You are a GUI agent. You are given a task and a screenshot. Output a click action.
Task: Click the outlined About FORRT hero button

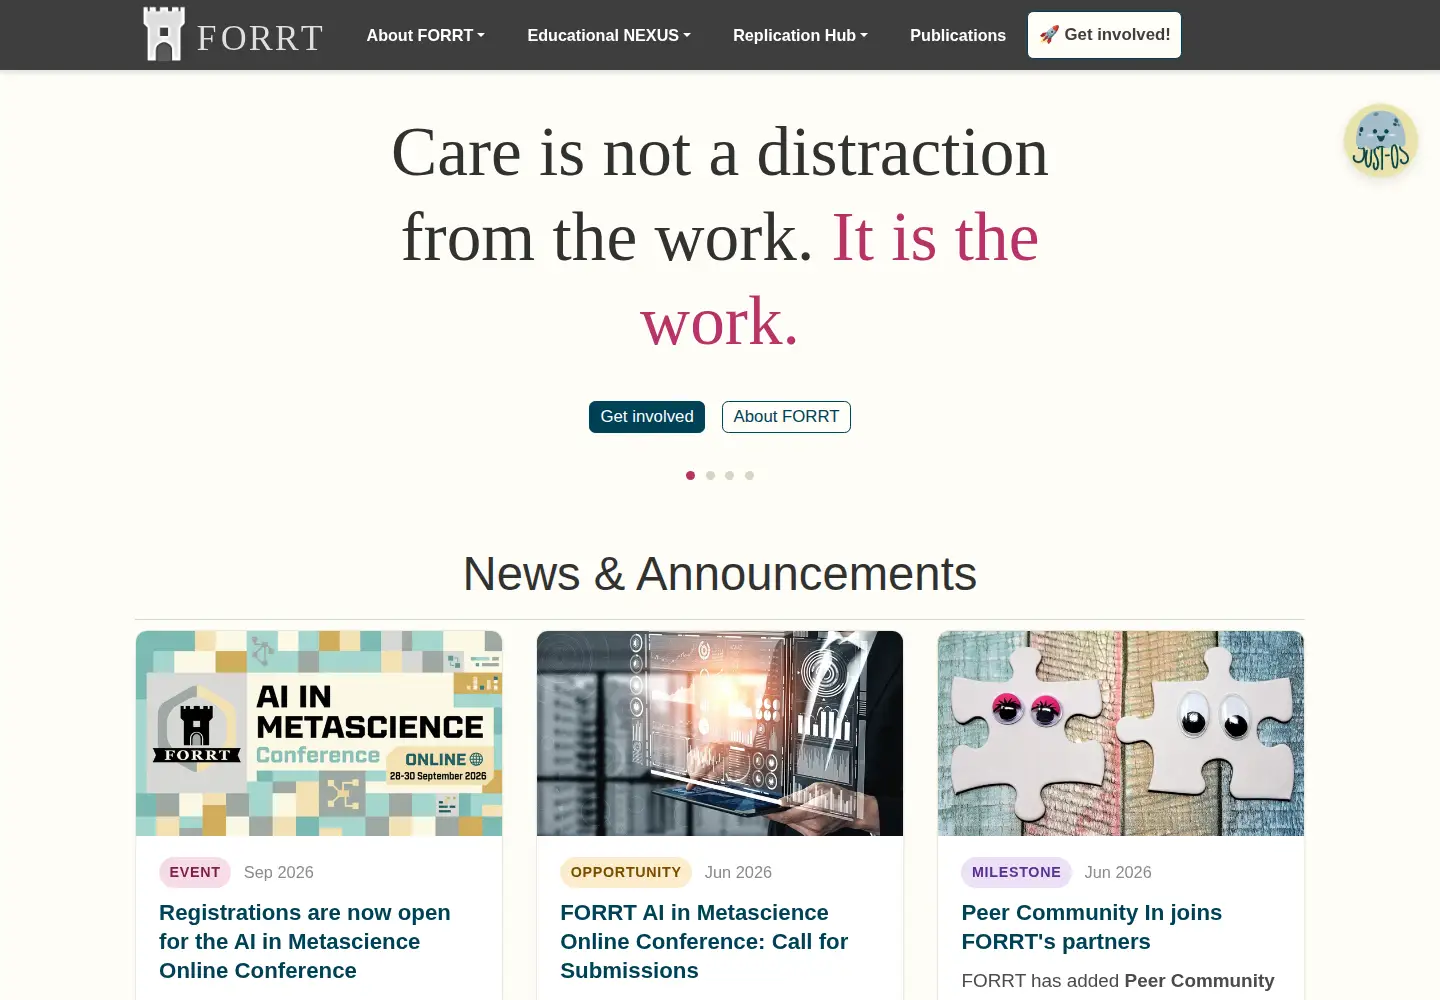[786, 417]
